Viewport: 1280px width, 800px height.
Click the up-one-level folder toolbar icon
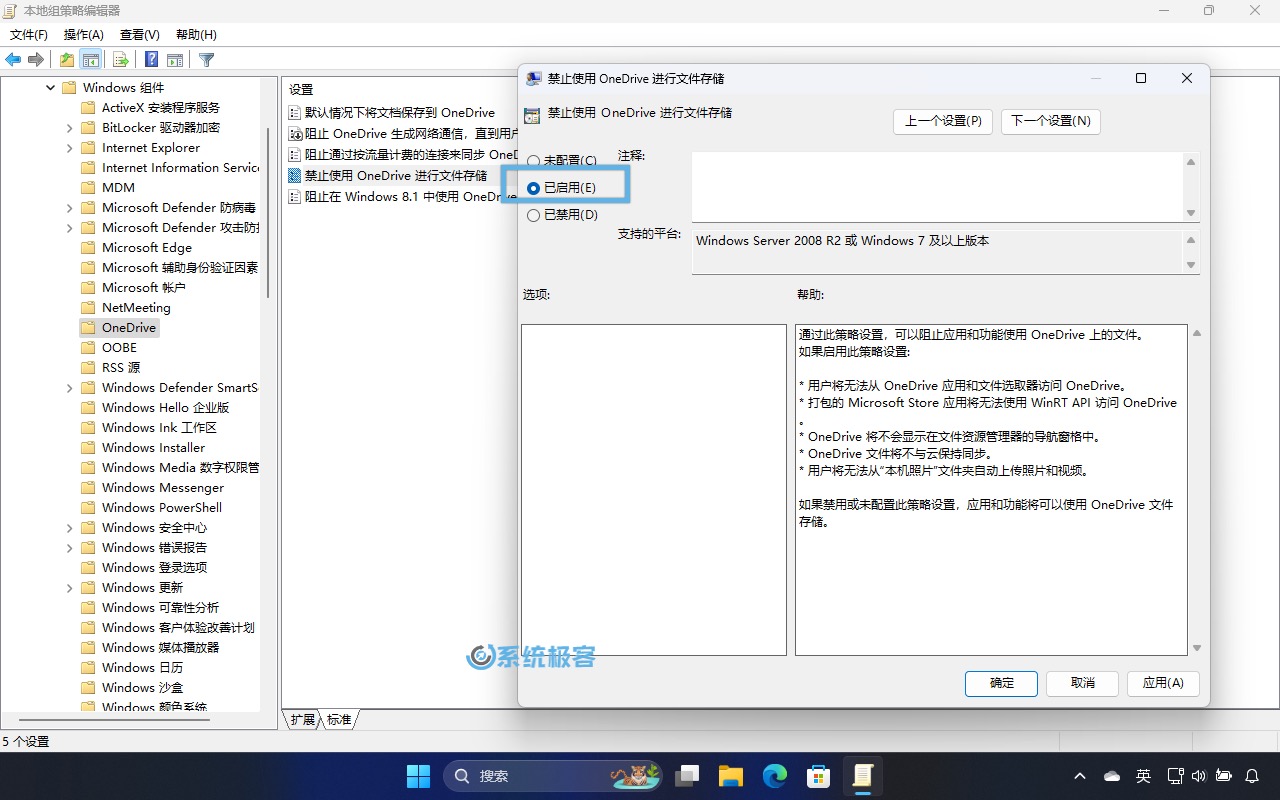[x=67, y=60]
